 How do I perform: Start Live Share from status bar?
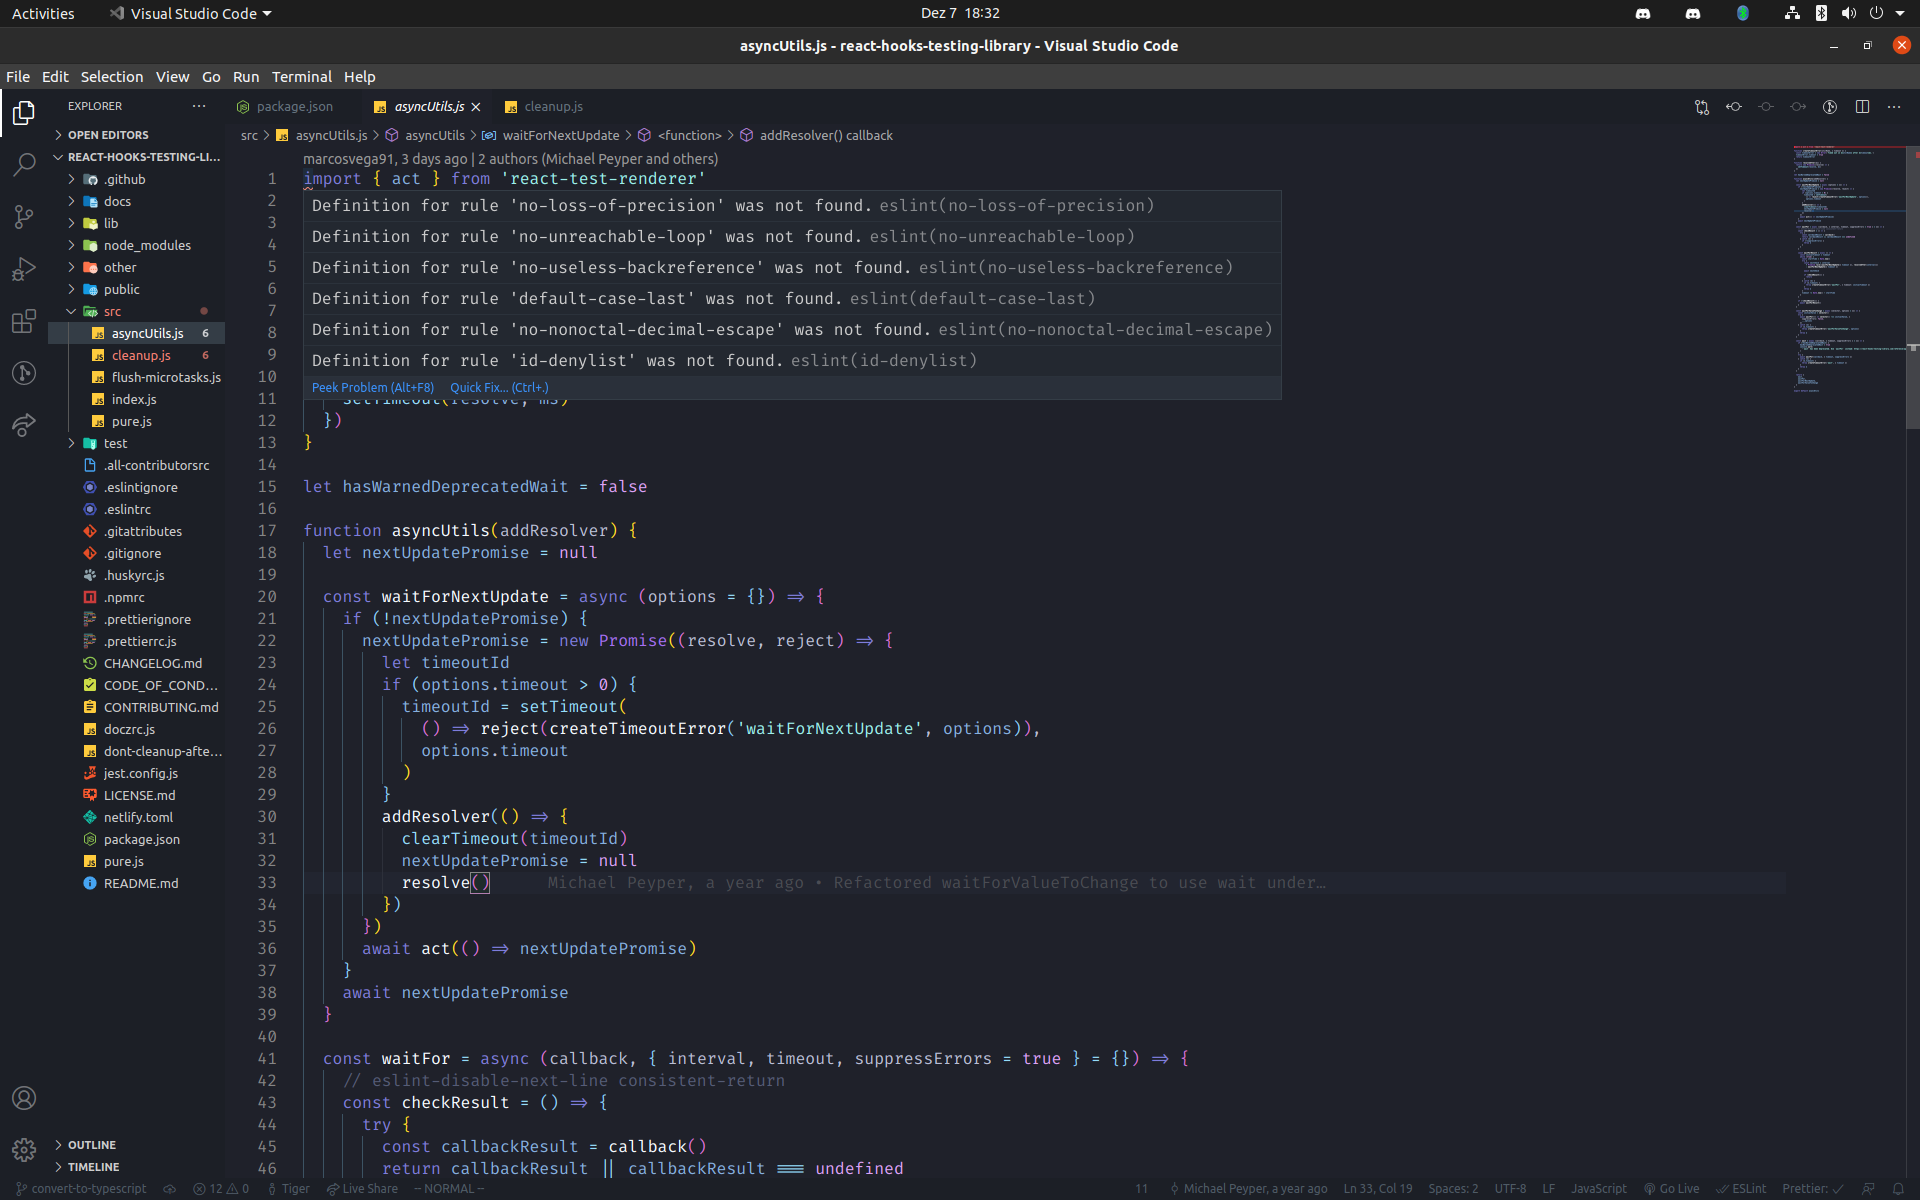362,1189
